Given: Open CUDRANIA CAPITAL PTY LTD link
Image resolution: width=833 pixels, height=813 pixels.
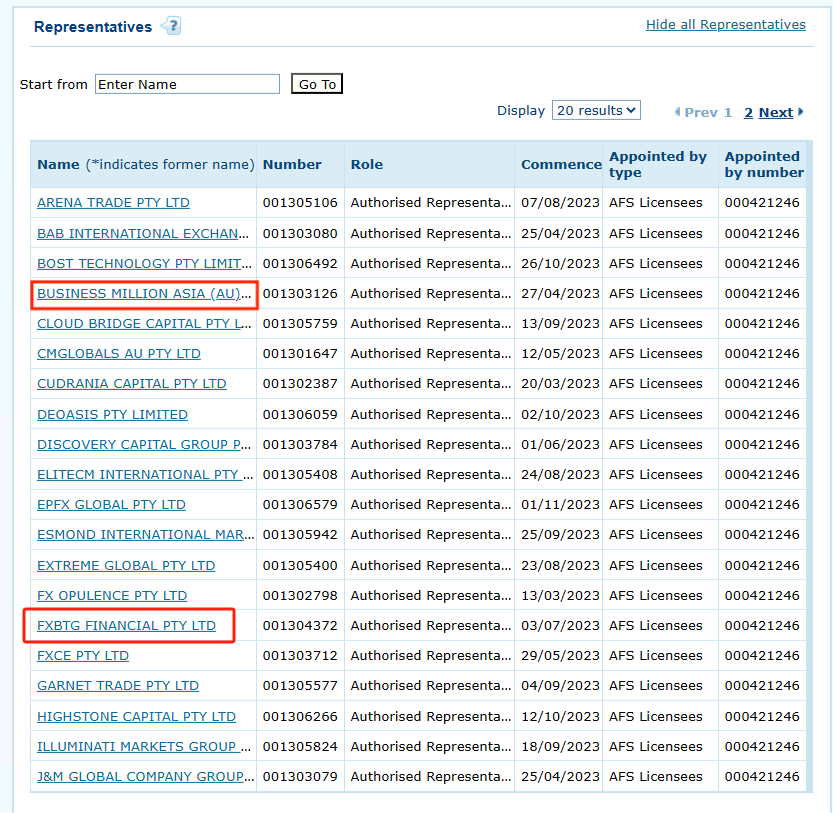Looking at the screenshot, I should (x=131, y=384).
